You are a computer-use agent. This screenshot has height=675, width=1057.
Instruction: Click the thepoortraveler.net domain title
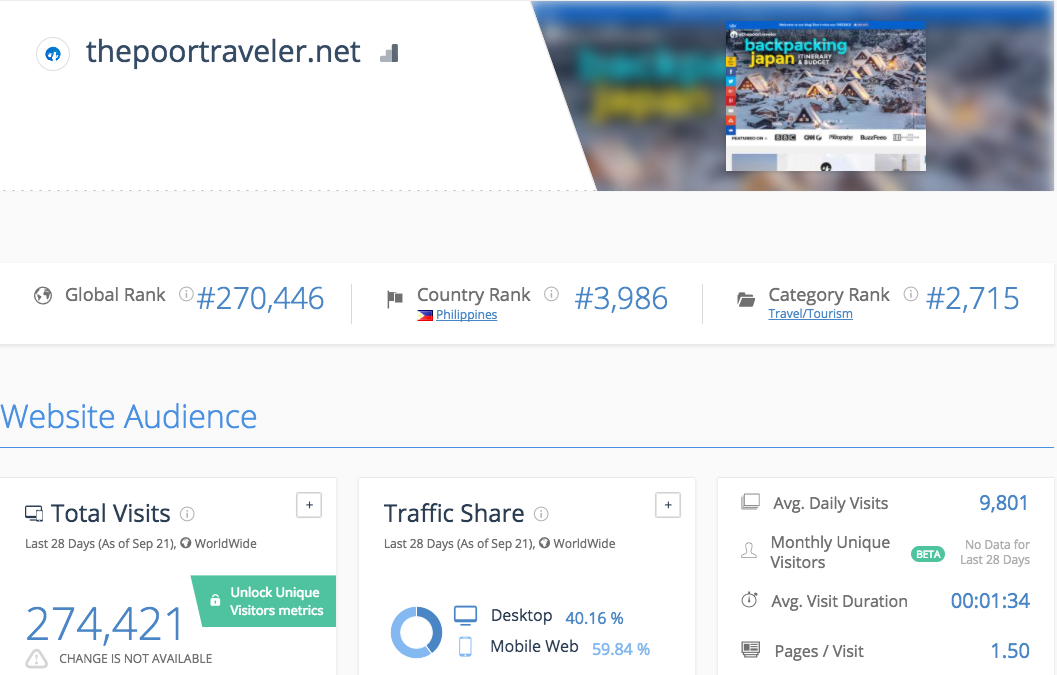pos(223,52)
